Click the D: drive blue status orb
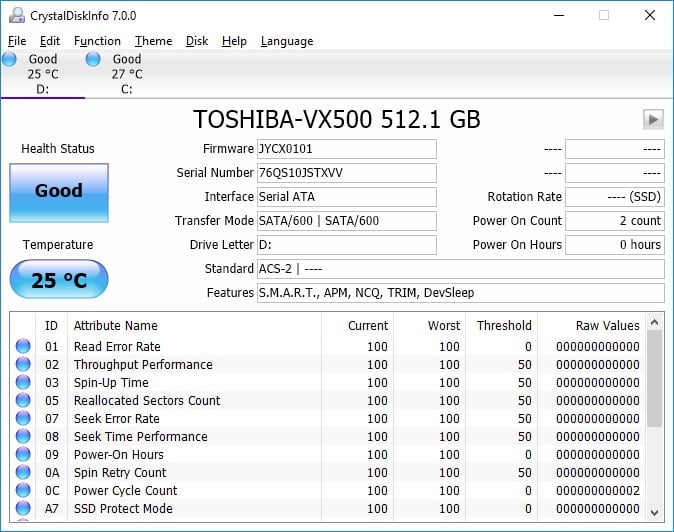 pyautogui.click(x=9, y=59)
